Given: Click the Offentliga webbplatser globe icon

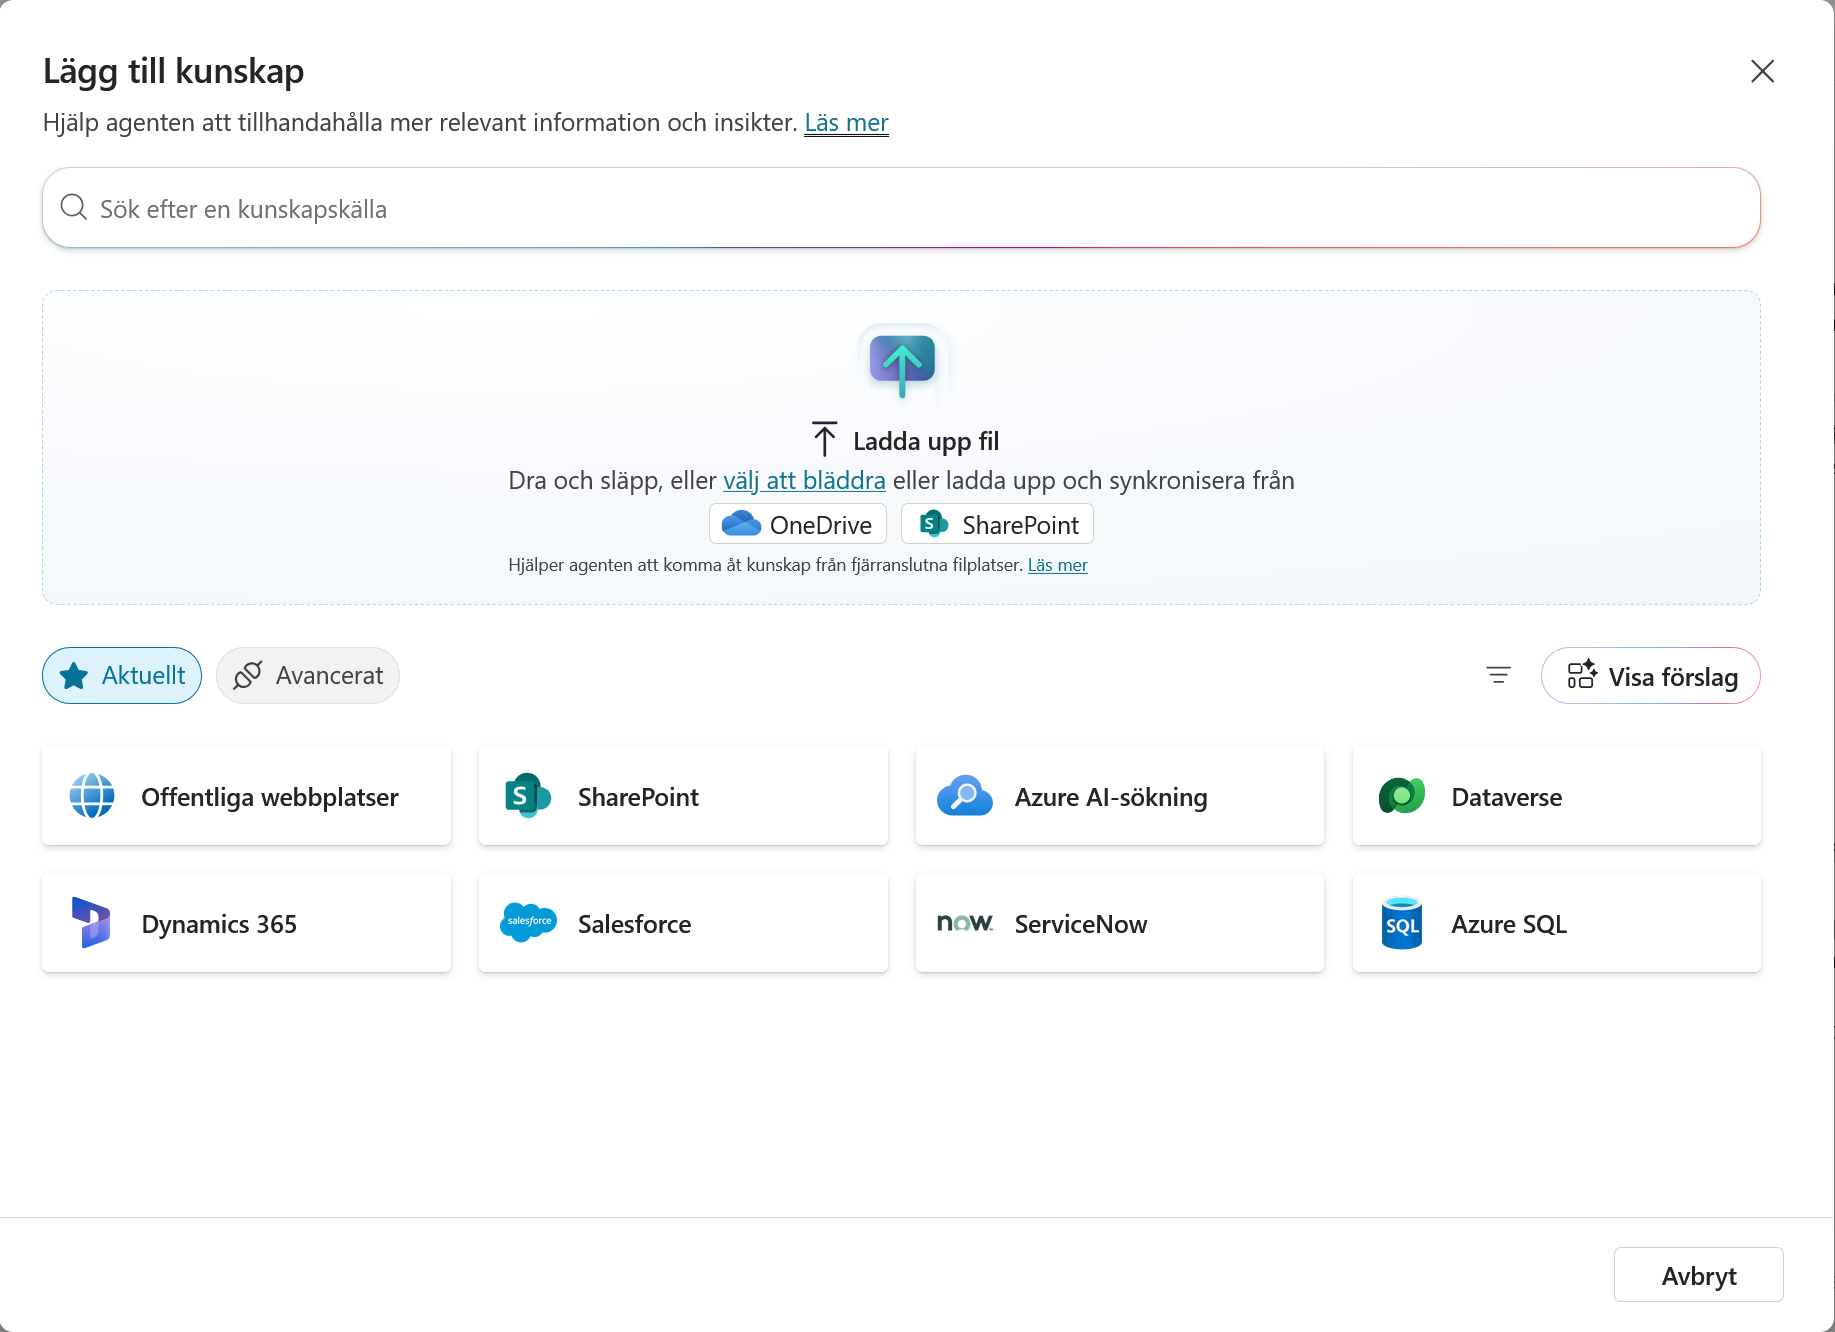Looking at the screenshot, I should coord(92,796).
